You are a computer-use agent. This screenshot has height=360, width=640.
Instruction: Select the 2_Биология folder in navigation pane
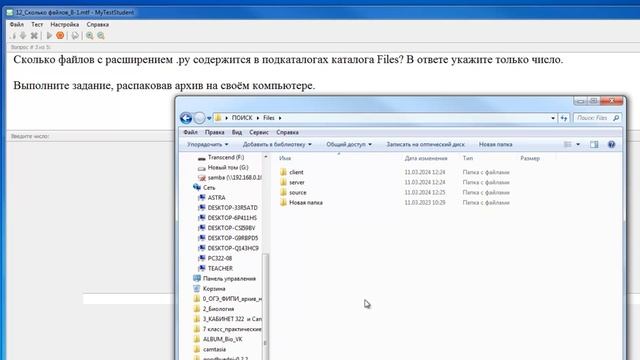pyautogui.click(x=218, y=309)
